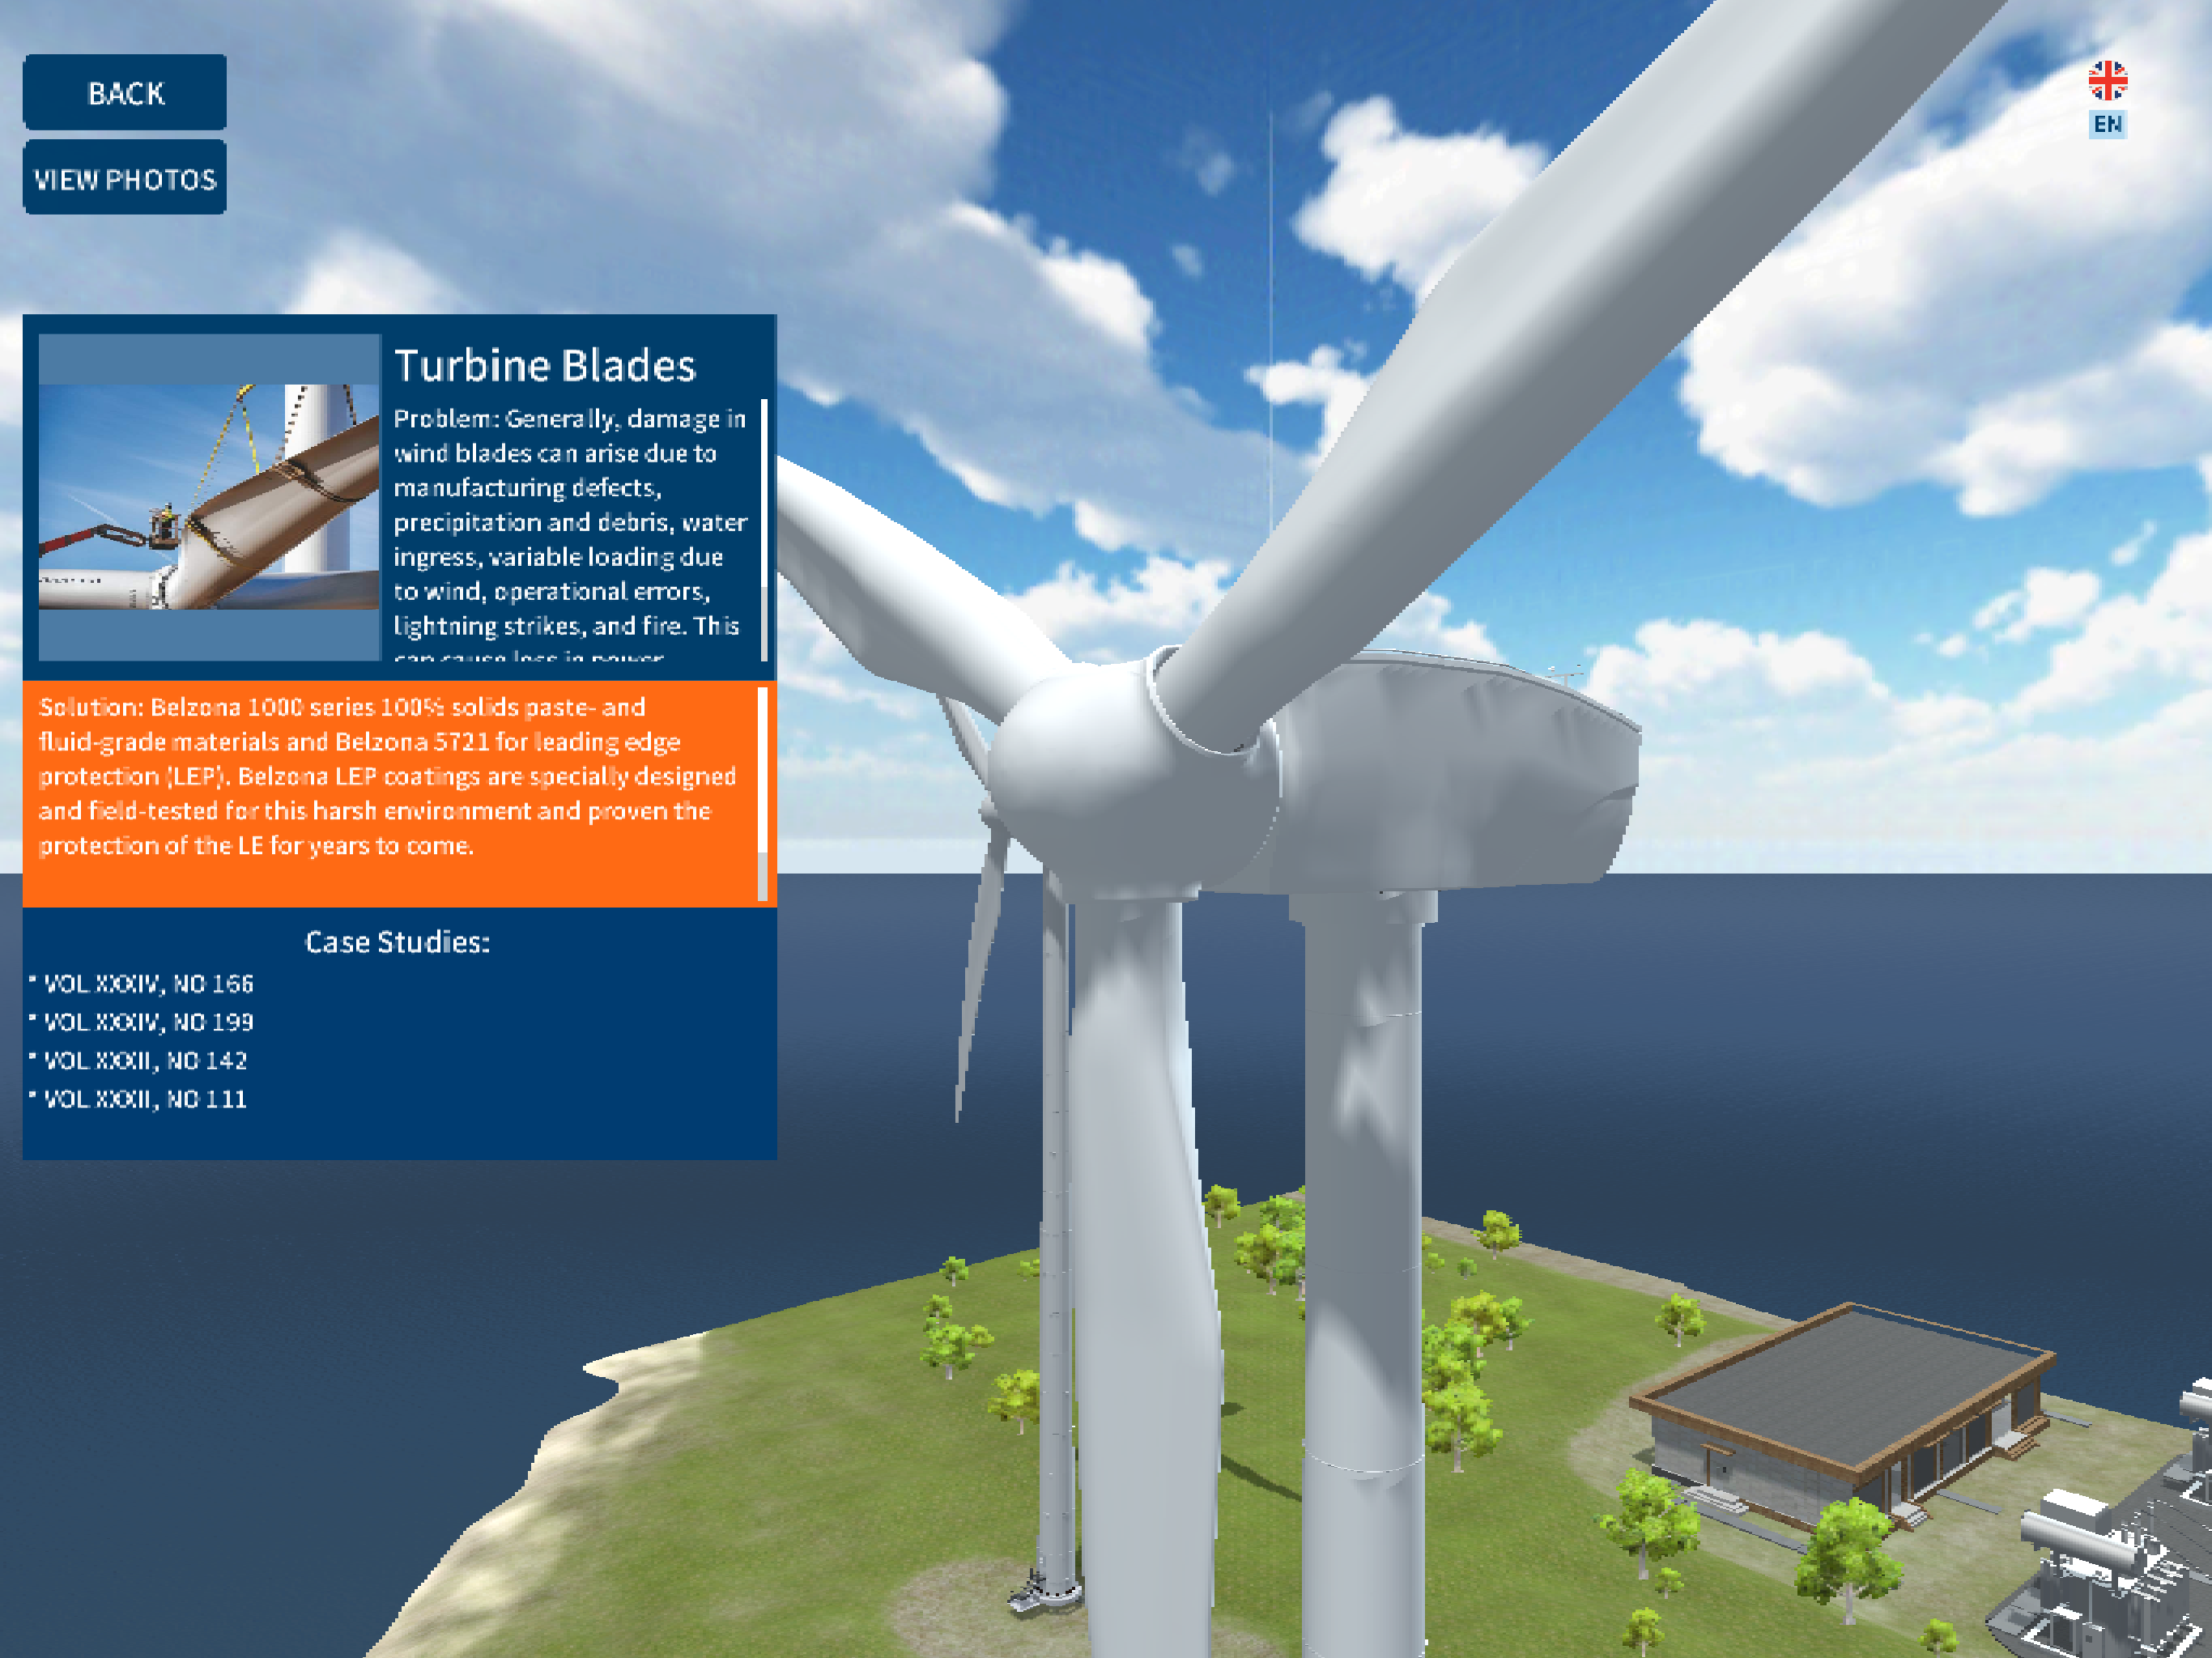Select the EN language label

pos(2107,125)
